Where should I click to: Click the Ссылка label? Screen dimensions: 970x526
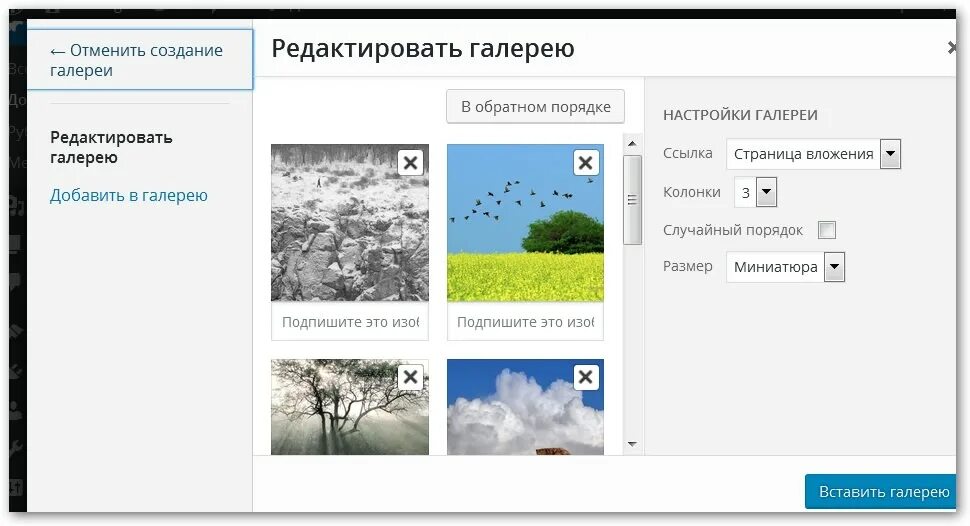(x=688, y=153)
